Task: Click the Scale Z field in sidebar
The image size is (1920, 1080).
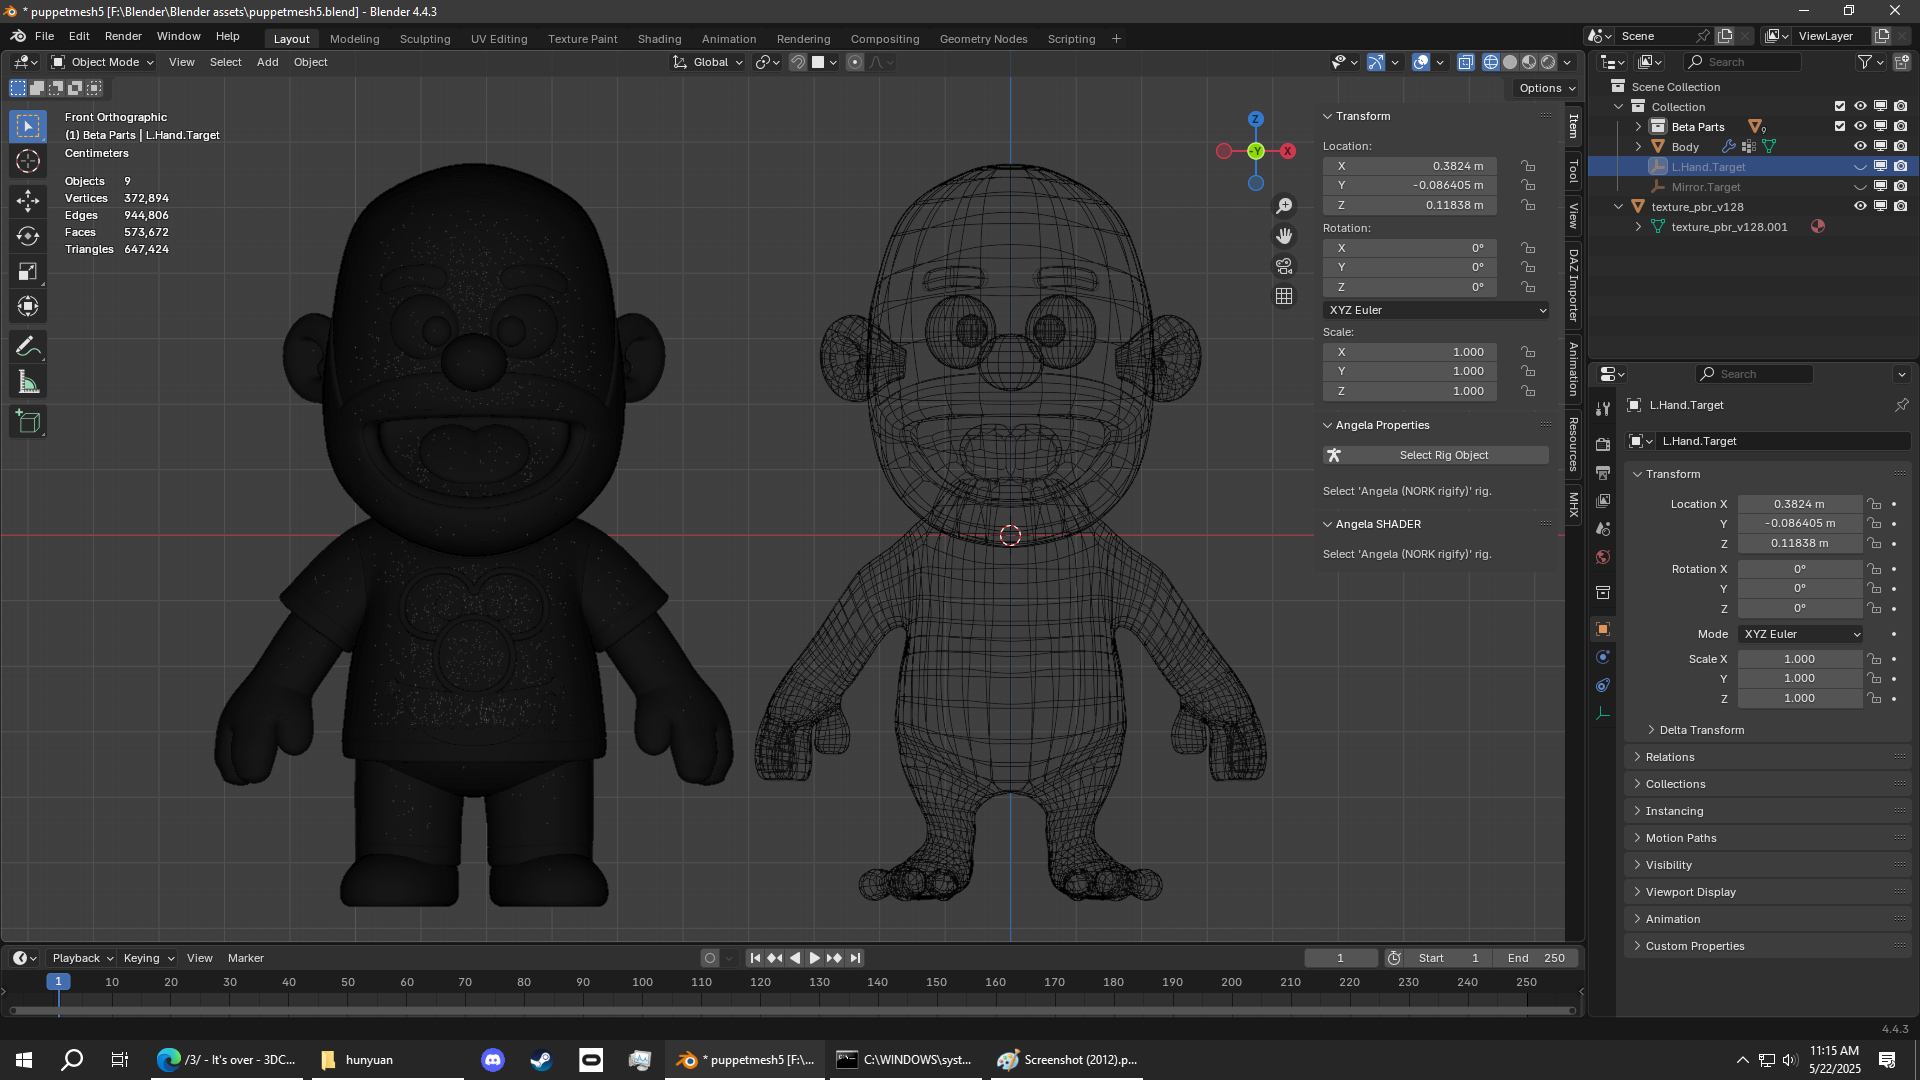Action: [1410, 391]
